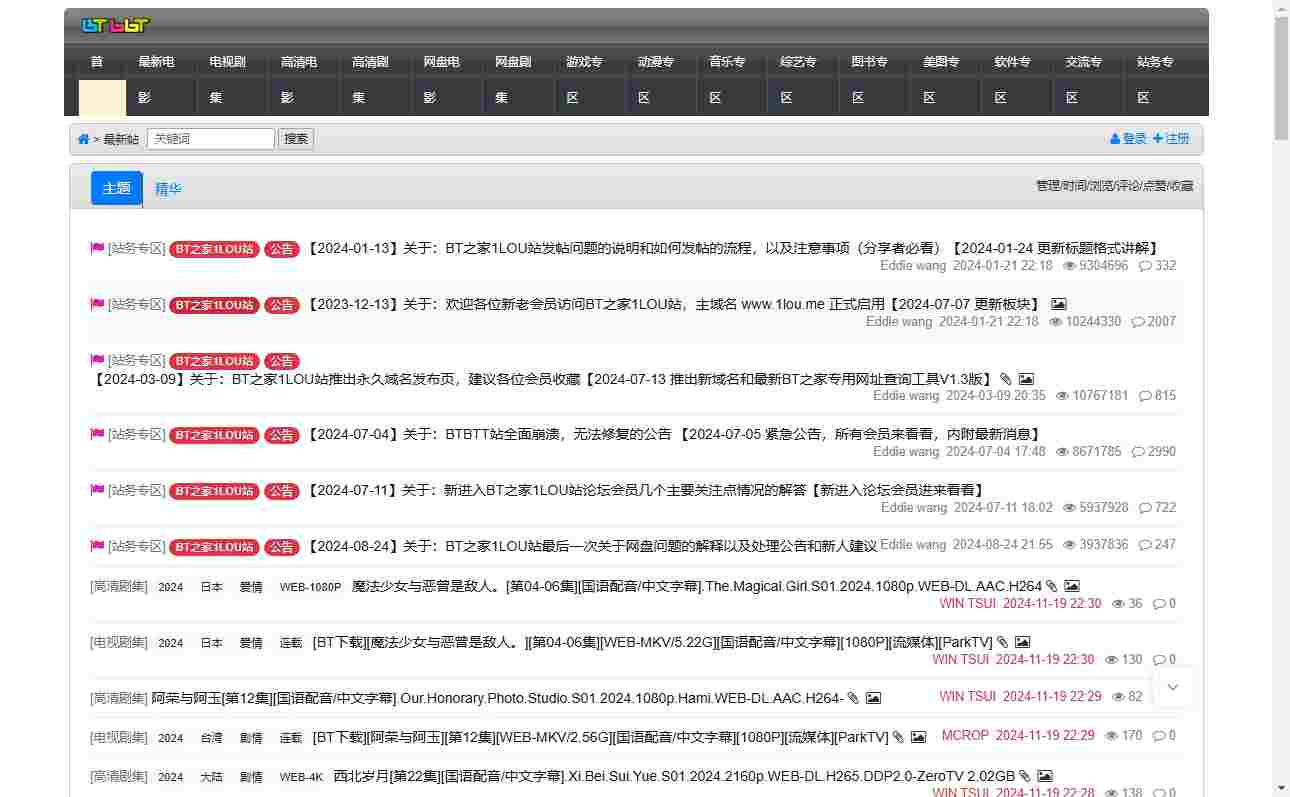Click the paperclip icon on the 2024-03-09 announcement
1290x797 pixels.
1006,379
